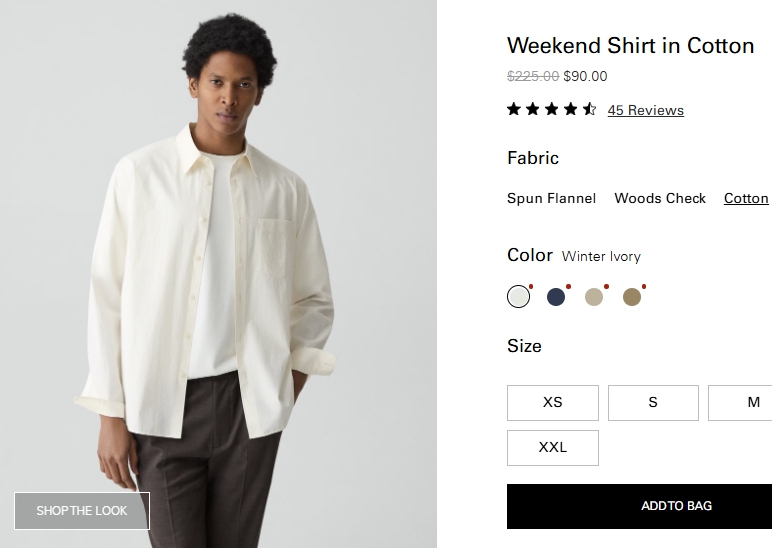Click the Weekend Shirt in Cotton title
Image resolution: width=772 pixels, height=550 pixels.
click(x=630, y=46)
